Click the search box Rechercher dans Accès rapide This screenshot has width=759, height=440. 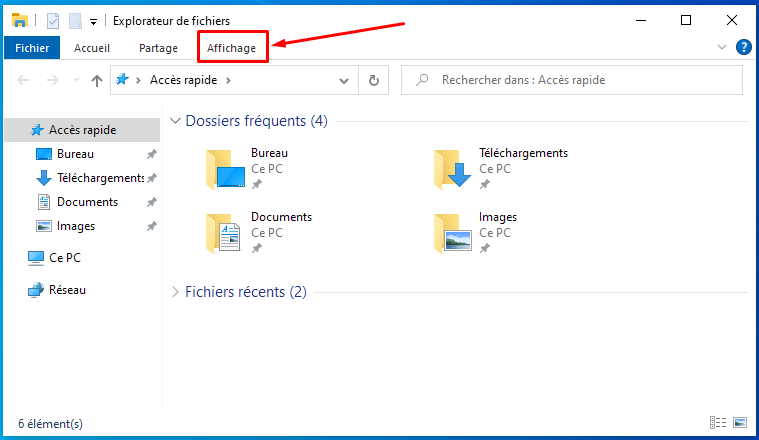(x=572, y=80)
